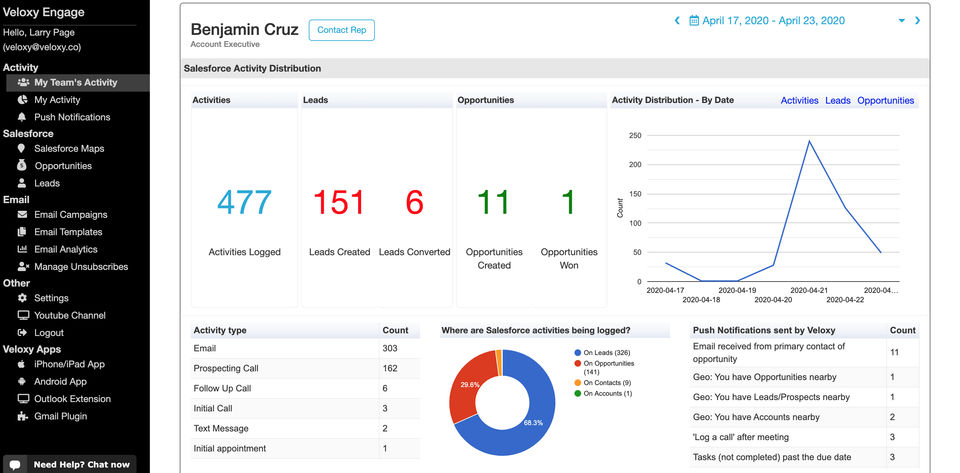
Task: Click the Email Analytics chart icon
Action: 23,249
